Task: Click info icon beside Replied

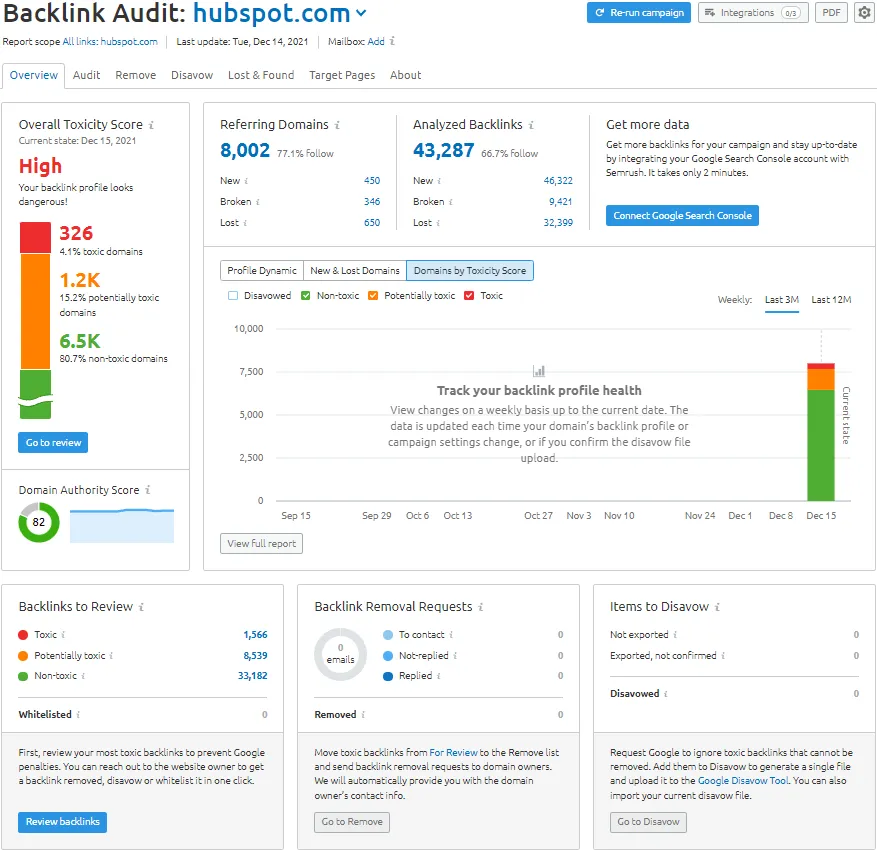Action: (438, 676)
